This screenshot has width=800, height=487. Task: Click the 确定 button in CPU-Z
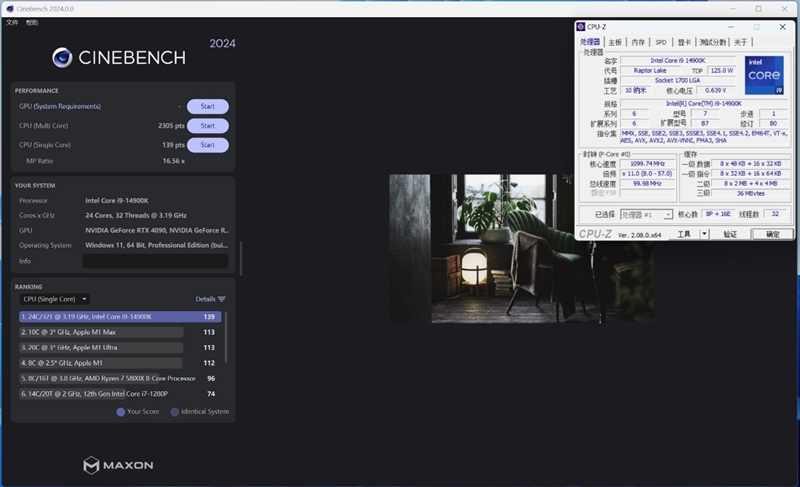(x=772, y=234)
